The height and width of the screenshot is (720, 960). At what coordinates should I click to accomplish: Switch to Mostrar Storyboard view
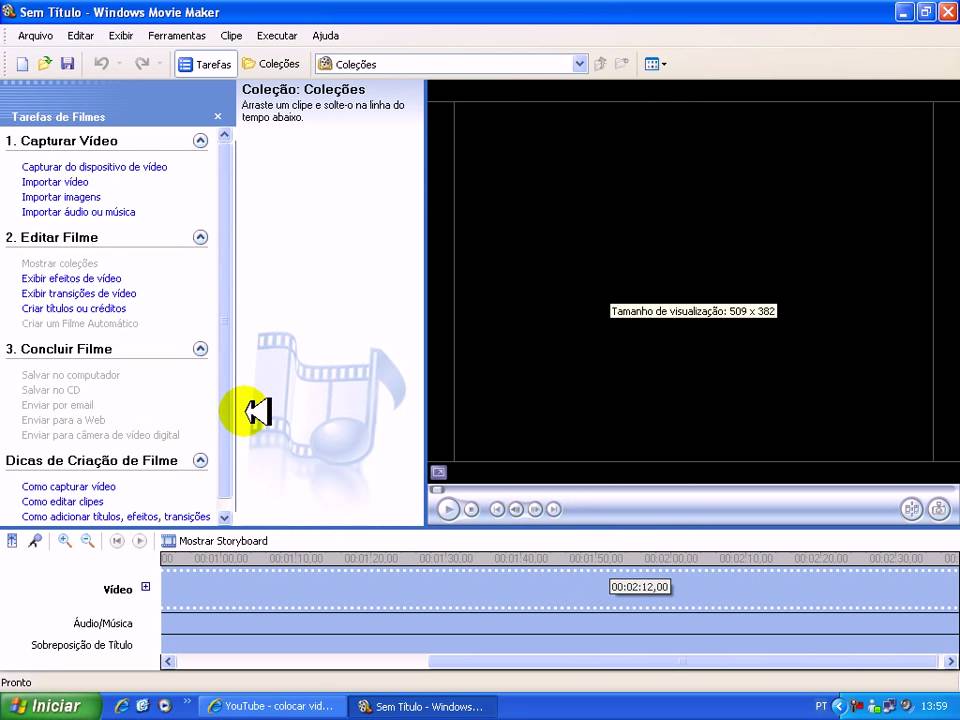[214, 541]
